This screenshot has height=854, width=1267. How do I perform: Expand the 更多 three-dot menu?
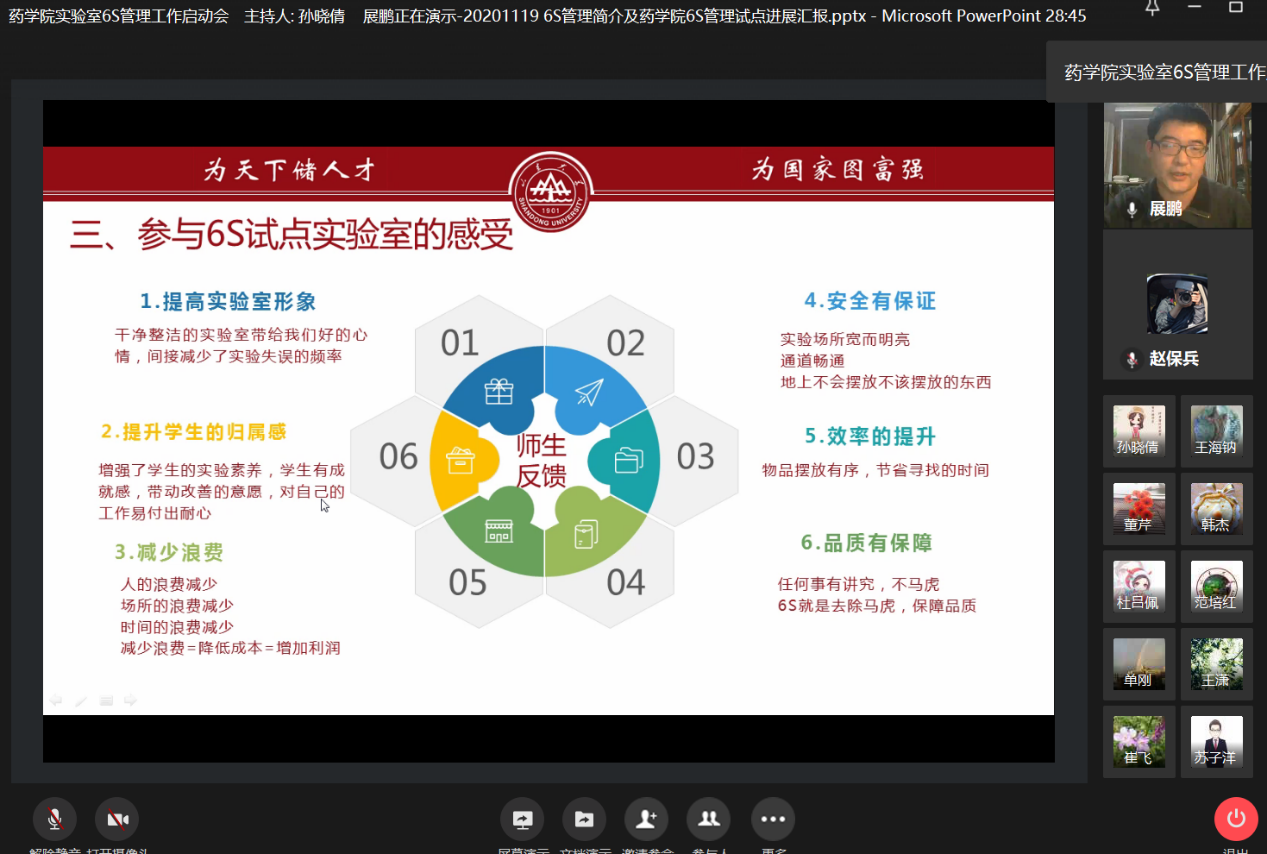click(x=772, y=819)
